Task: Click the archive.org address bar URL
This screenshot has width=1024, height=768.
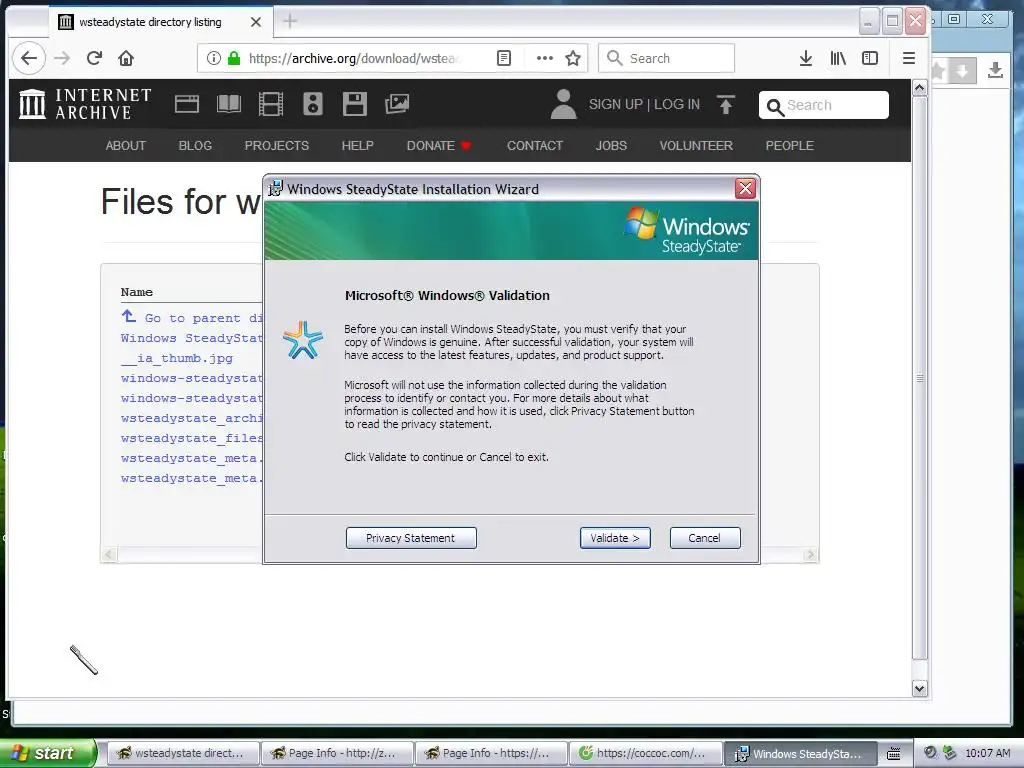Action: [353, 58]
